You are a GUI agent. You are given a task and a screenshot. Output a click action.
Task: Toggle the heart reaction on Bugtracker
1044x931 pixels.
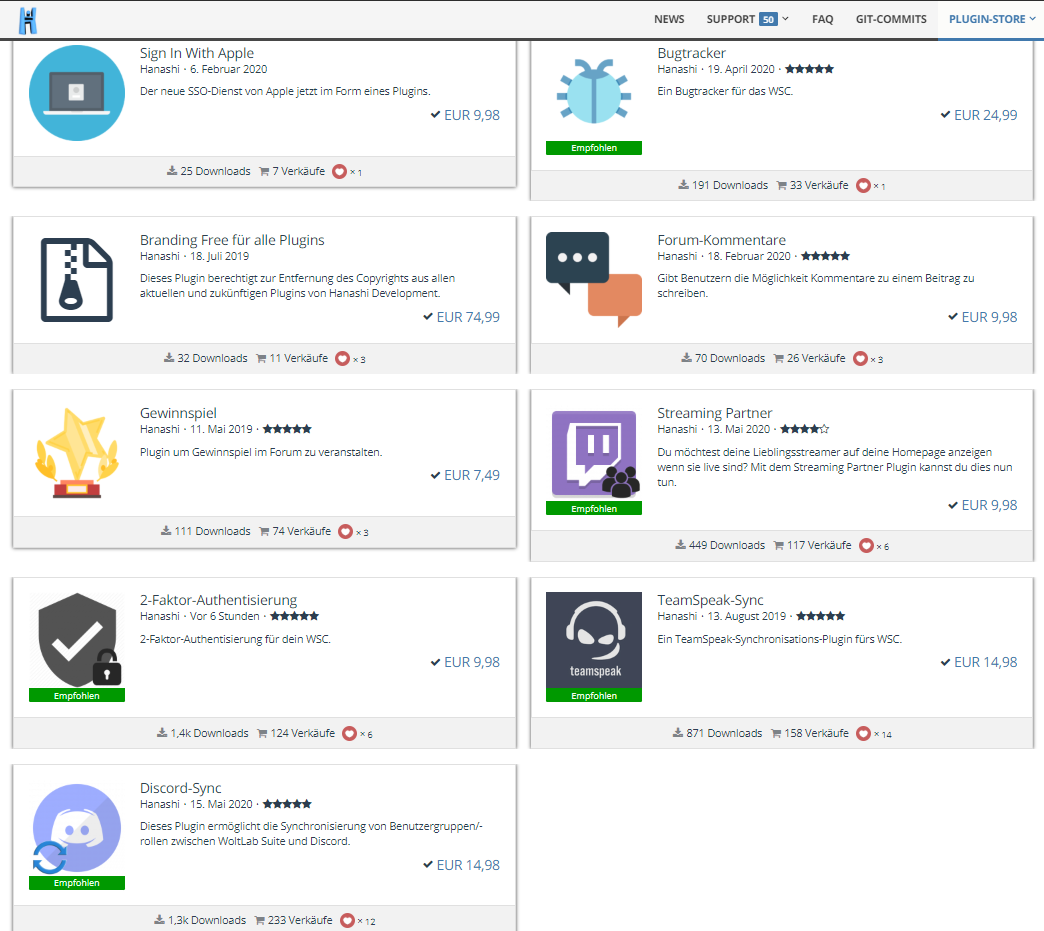pos(863,185)
